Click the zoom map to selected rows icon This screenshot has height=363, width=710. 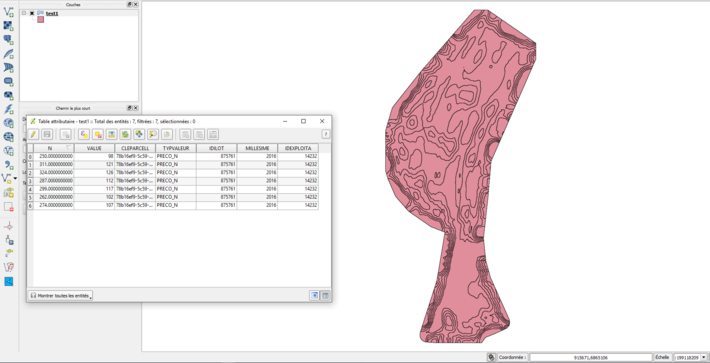153,134
